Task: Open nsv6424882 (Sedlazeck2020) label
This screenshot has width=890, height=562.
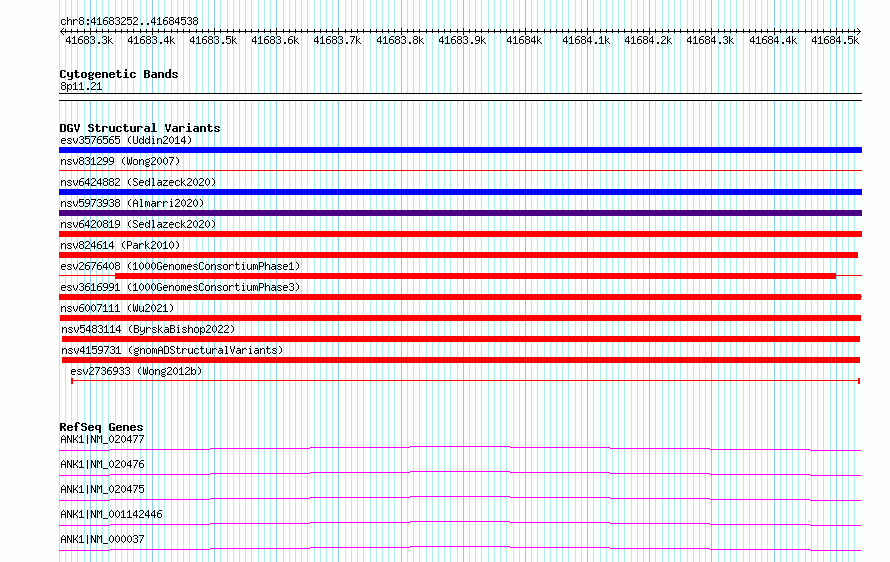Action: [x=138, y=182]
